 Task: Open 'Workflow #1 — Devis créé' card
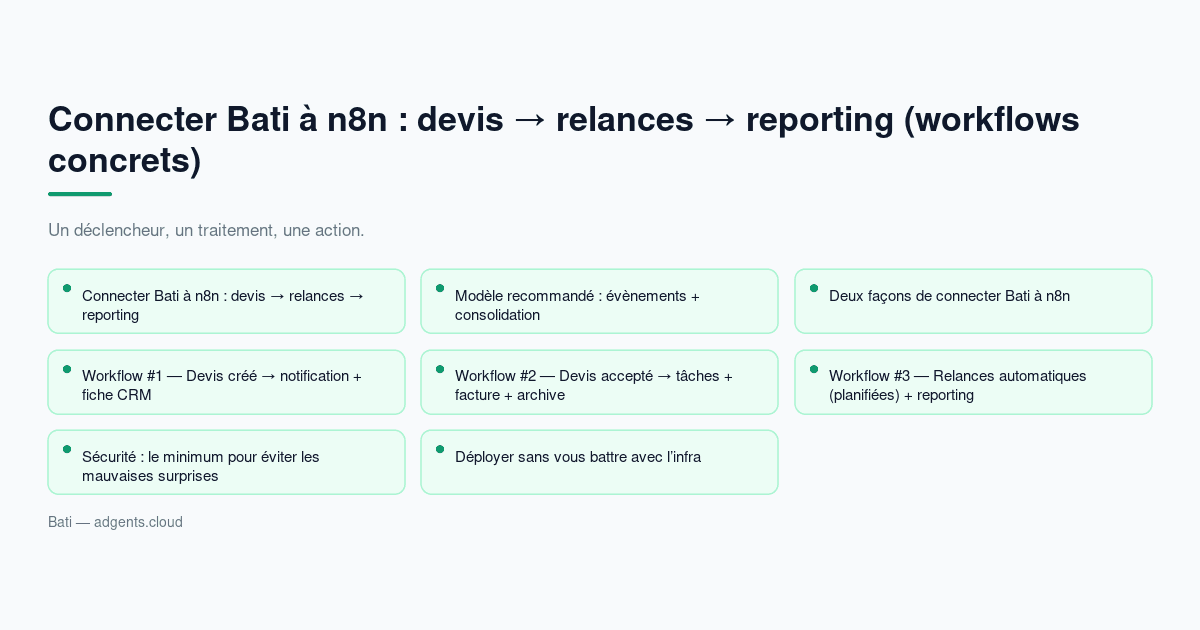click(x=226, y=382)
